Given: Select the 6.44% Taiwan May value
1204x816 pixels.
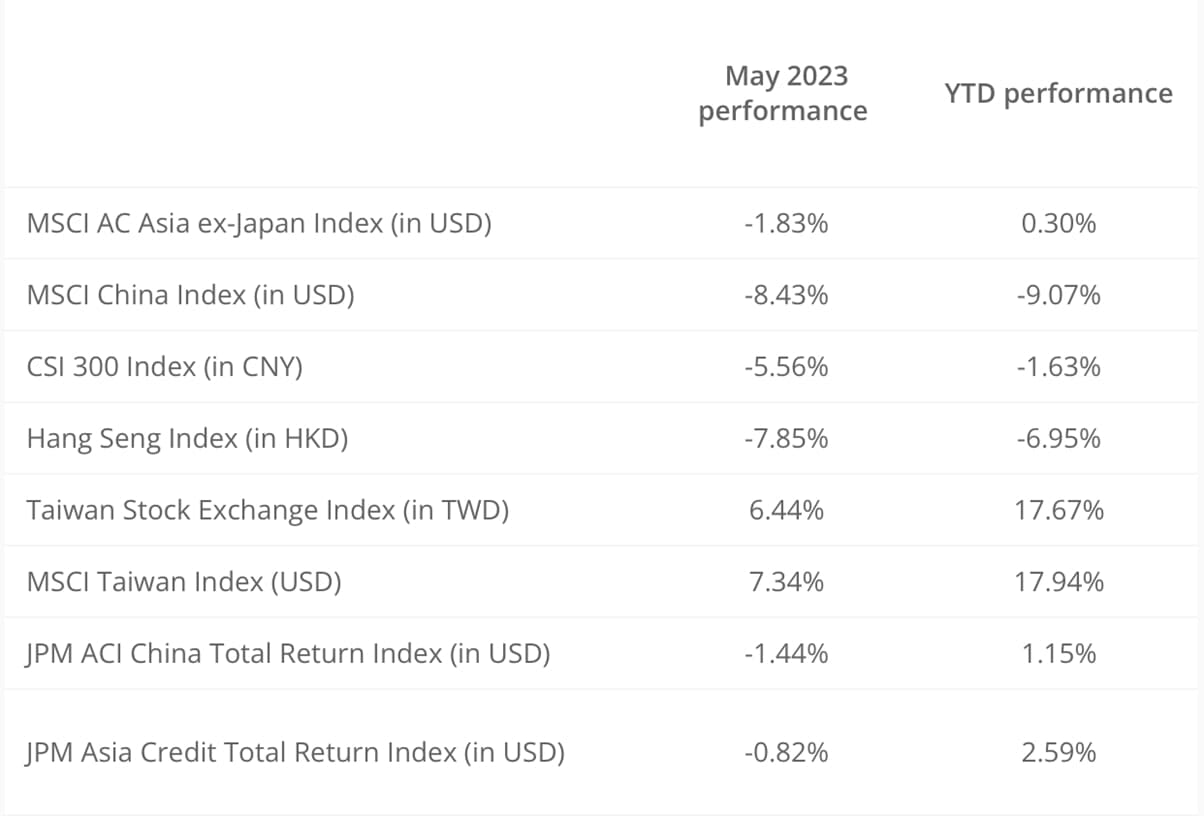Looking at the screenshot, I should pos(785,510).
